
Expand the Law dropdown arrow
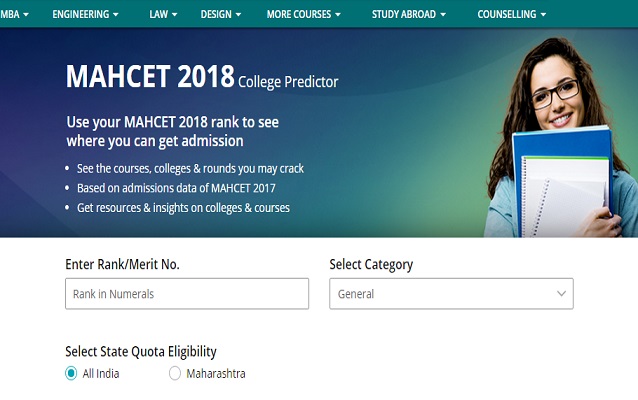[175, 15]
